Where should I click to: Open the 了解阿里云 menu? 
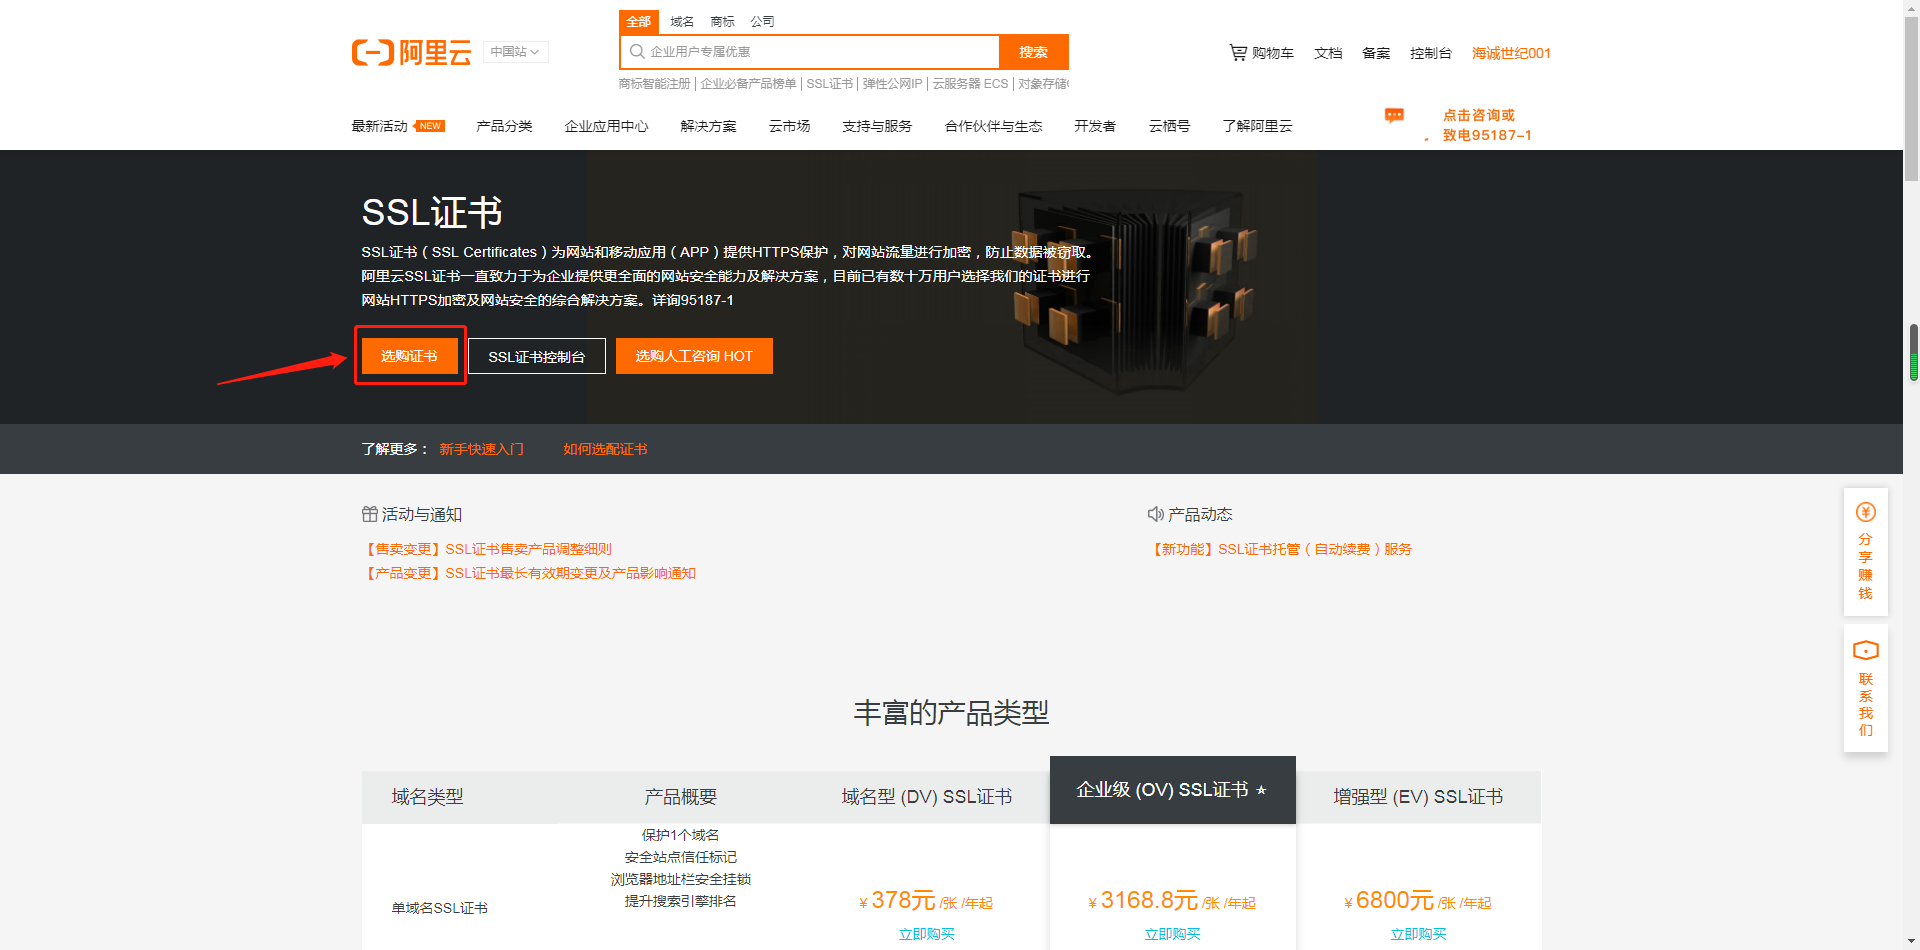pos(1257,126)
